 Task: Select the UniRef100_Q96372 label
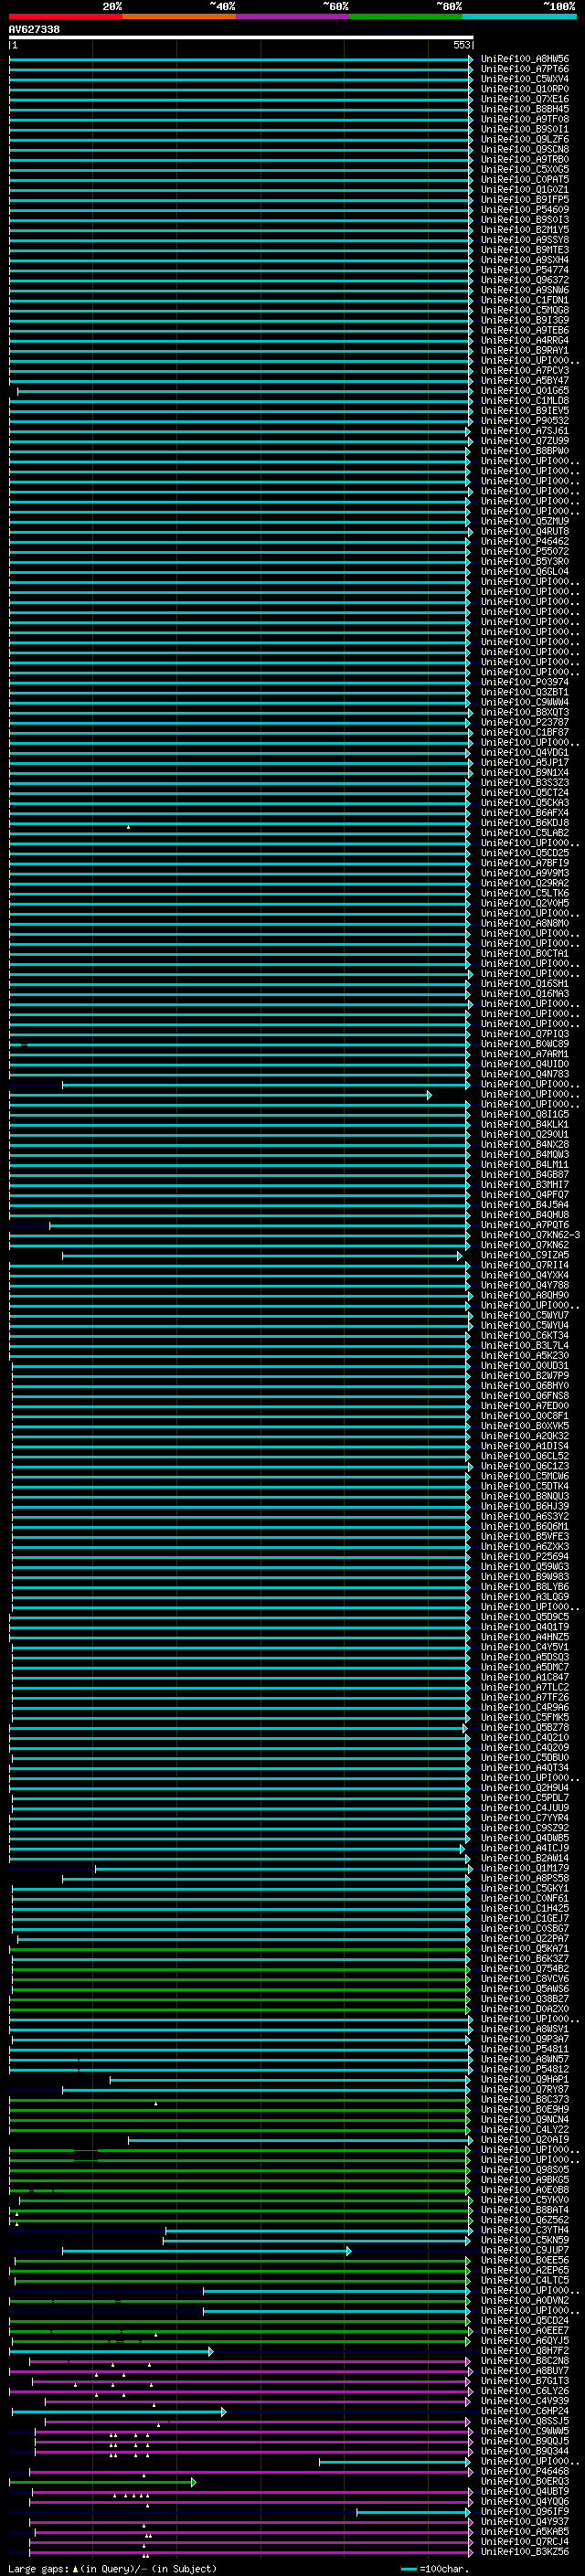(525, 280)
